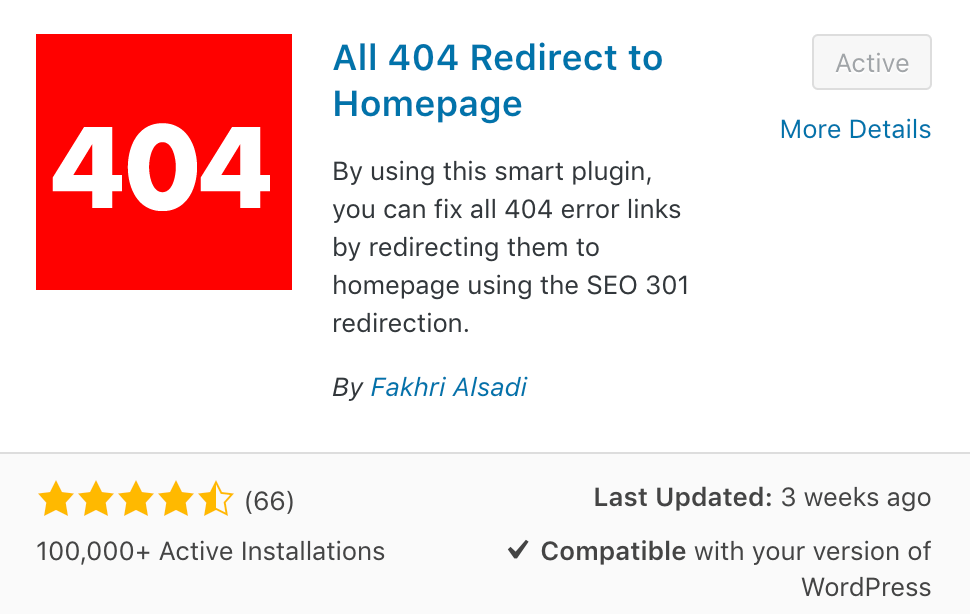Click the white 404 numerals in the logo
Viewport: 970px width, 614px height.
pos(161,168)
